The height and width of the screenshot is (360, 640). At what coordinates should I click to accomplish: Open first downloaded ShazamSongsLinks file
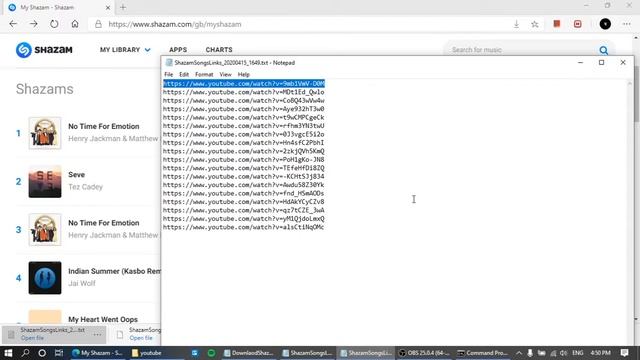click(32, 338)
